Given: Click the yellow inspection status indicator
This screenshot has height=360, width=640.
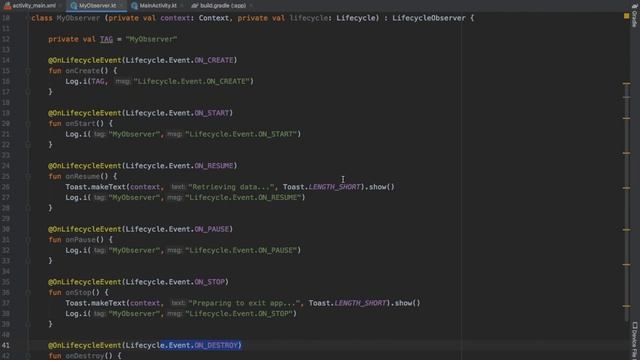Looking at the screenshot, I should point(627,16).
